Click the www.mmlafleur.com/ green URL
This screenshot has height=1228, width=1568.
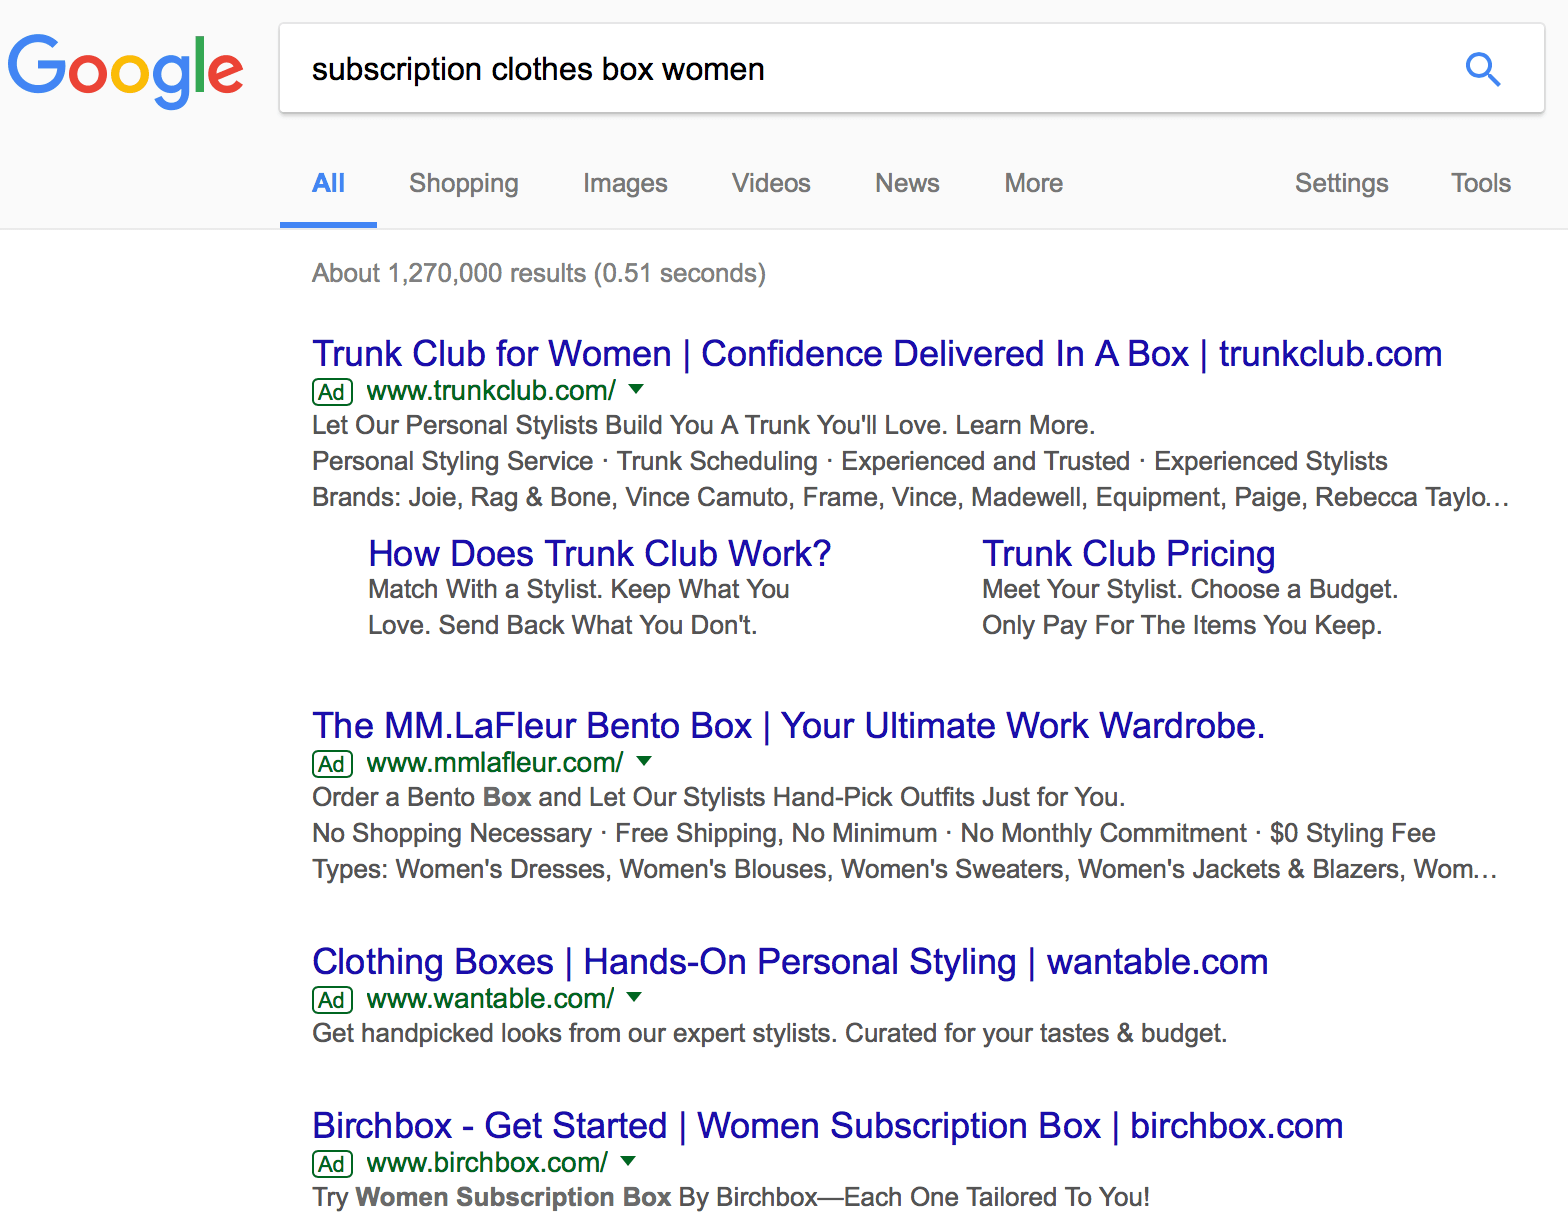[495, 763]
